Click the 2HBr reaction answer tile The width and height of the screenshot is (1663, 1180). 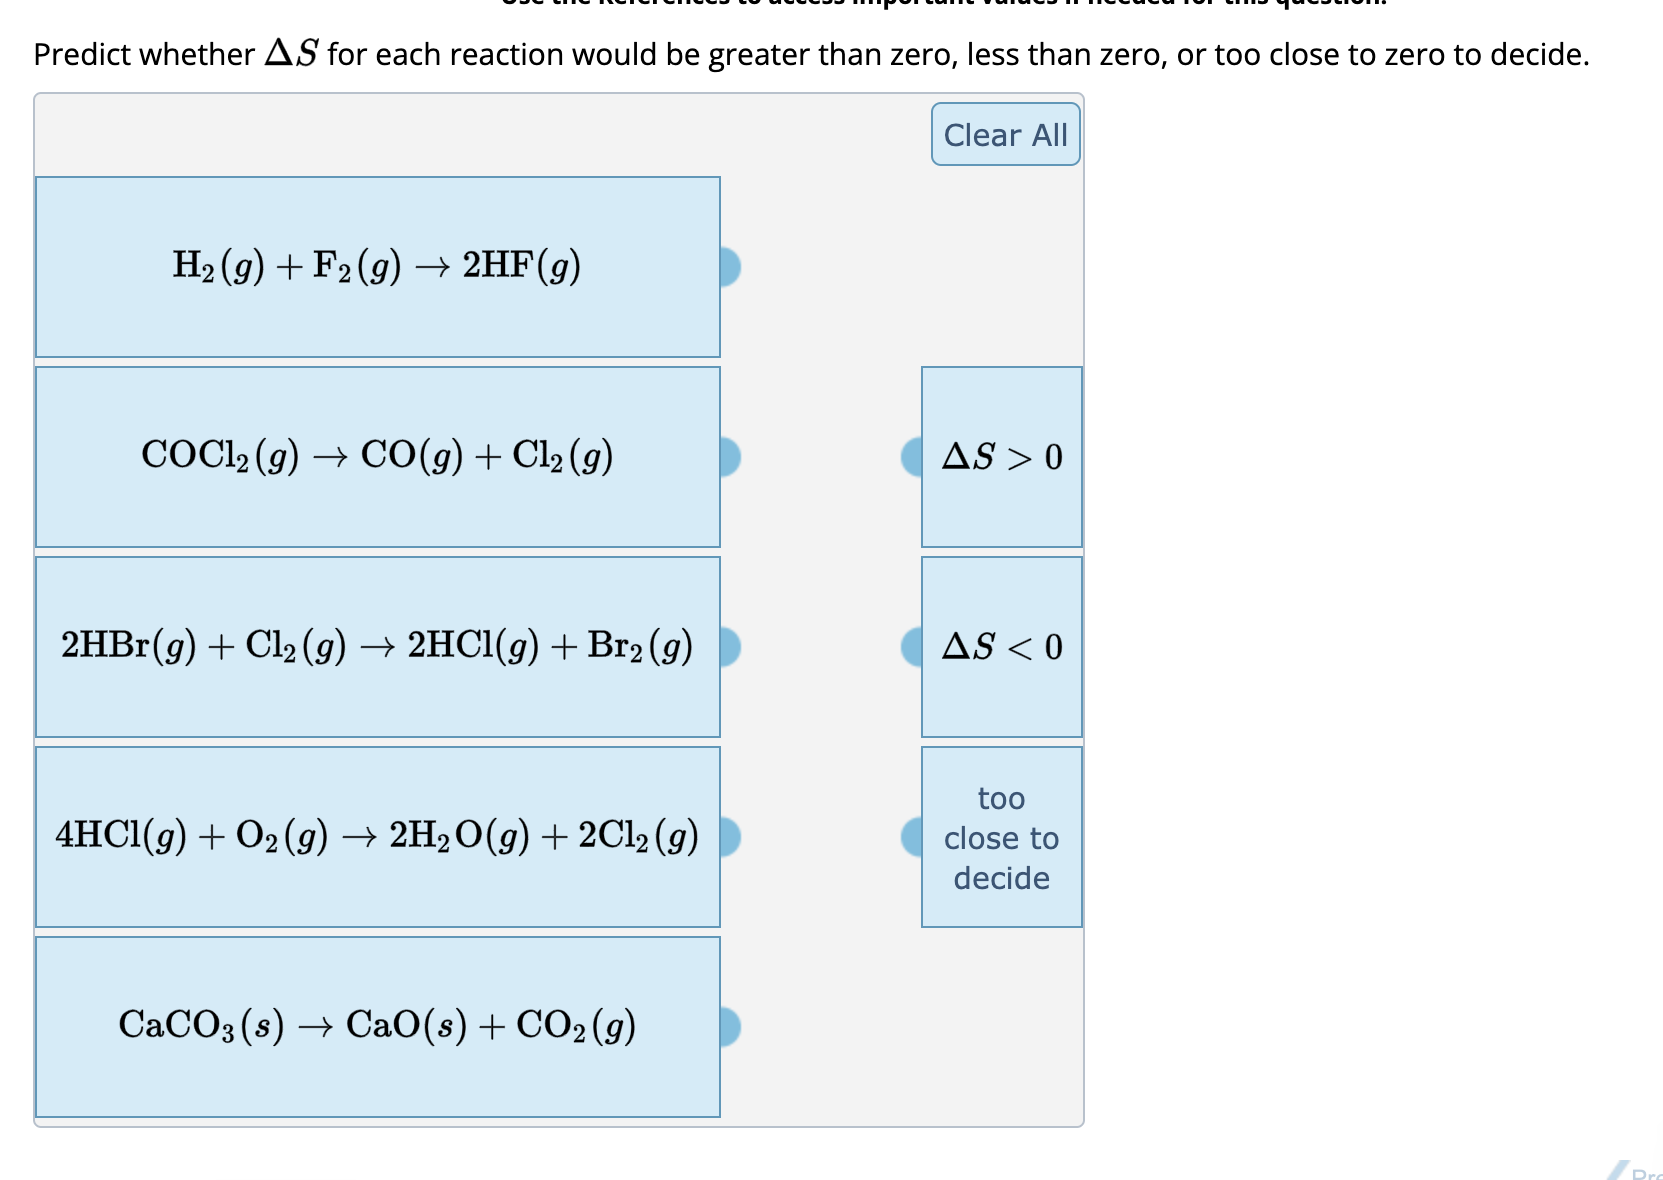378,648
